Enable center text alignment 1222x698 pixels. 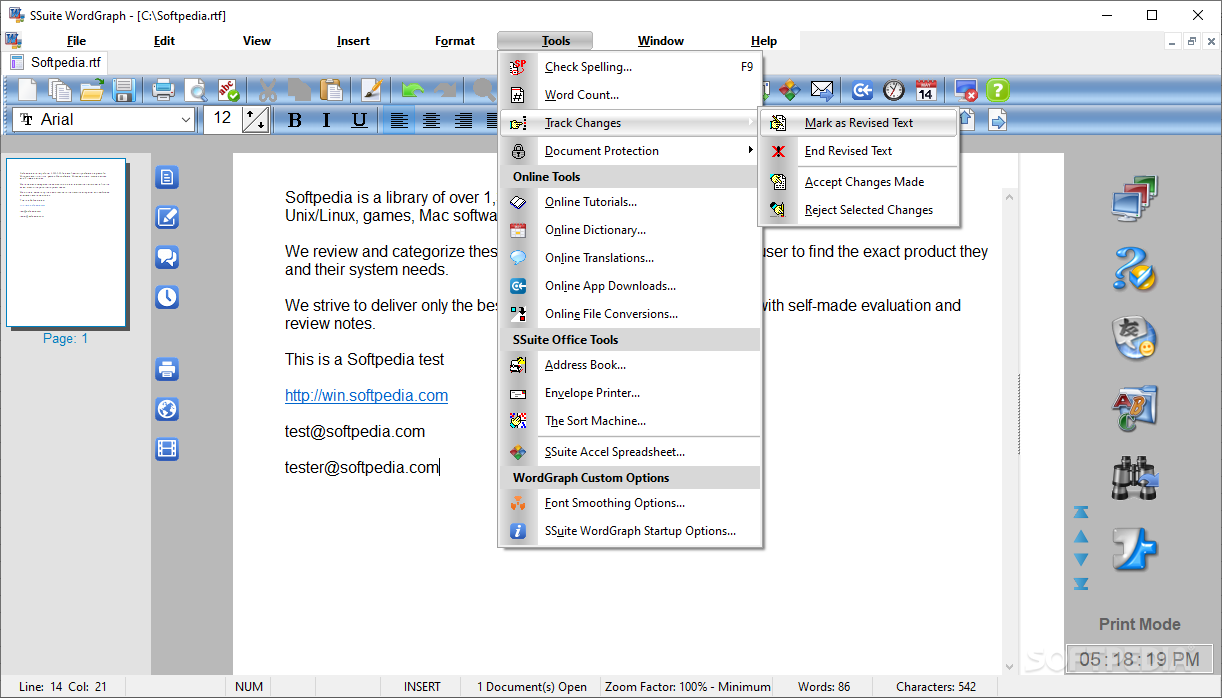pyautogui.click(x=431, y=121)
